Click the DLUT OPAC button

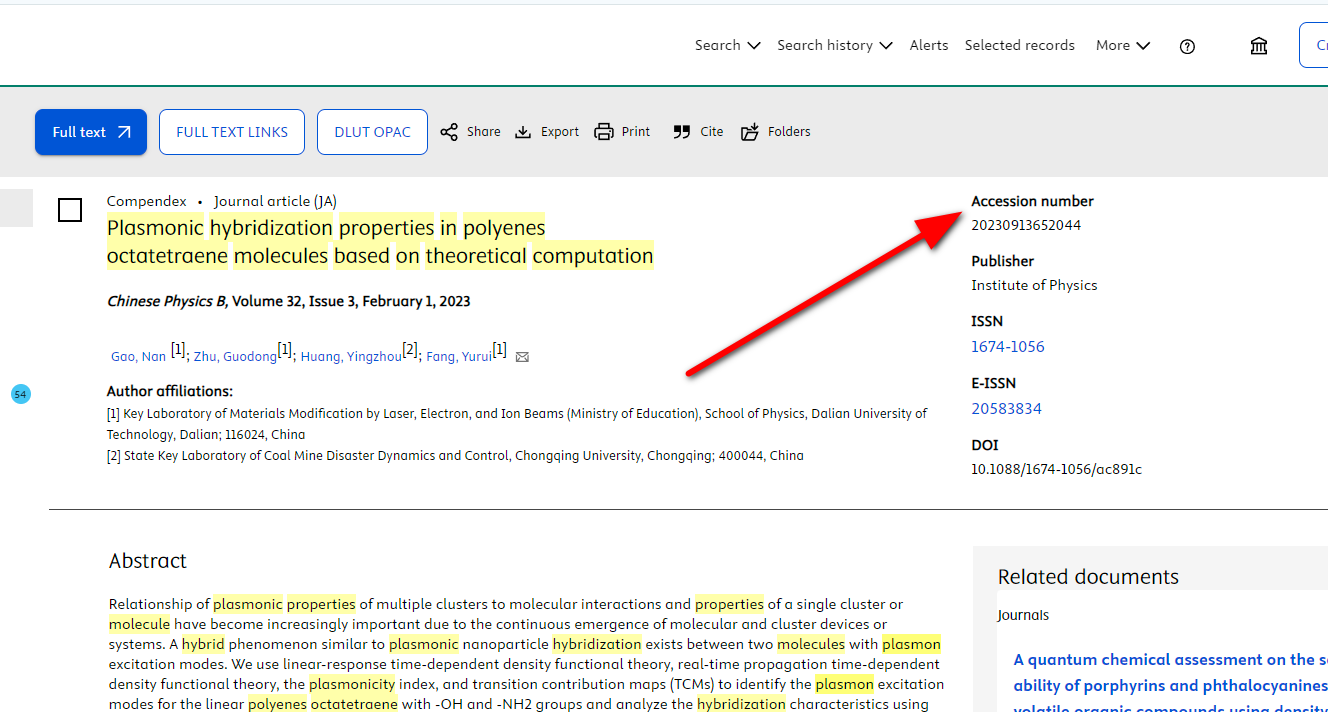(372, 132)
